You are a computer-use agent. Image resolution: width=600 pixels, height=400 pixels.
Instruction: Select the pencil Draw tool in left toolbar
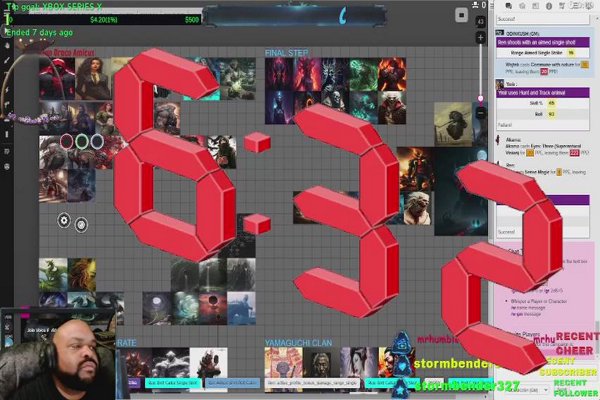click(x=7, y=60)
